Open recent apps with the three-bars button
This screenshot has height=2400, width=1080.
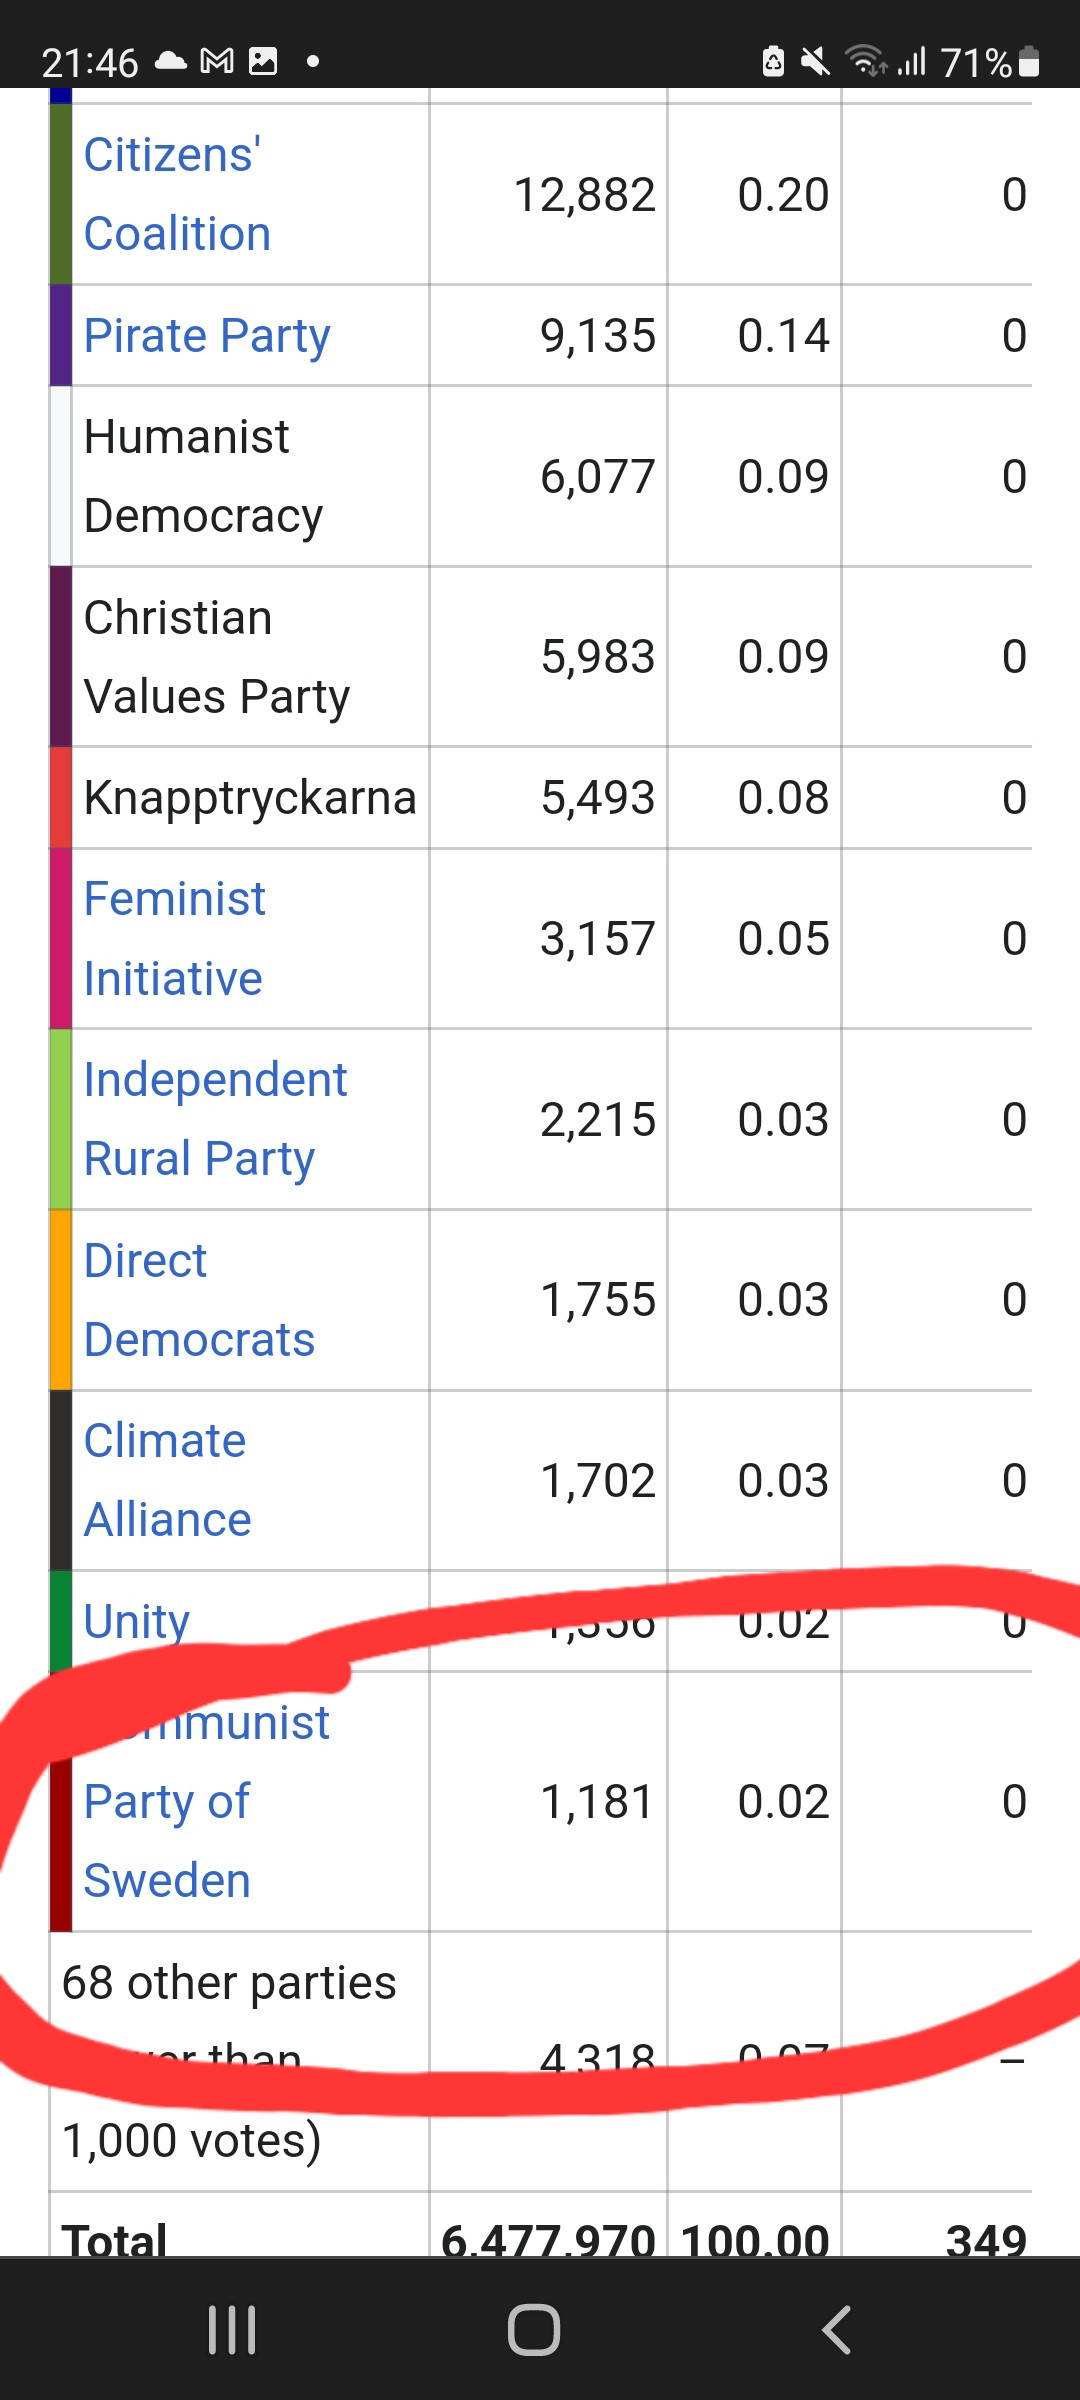232,2330
